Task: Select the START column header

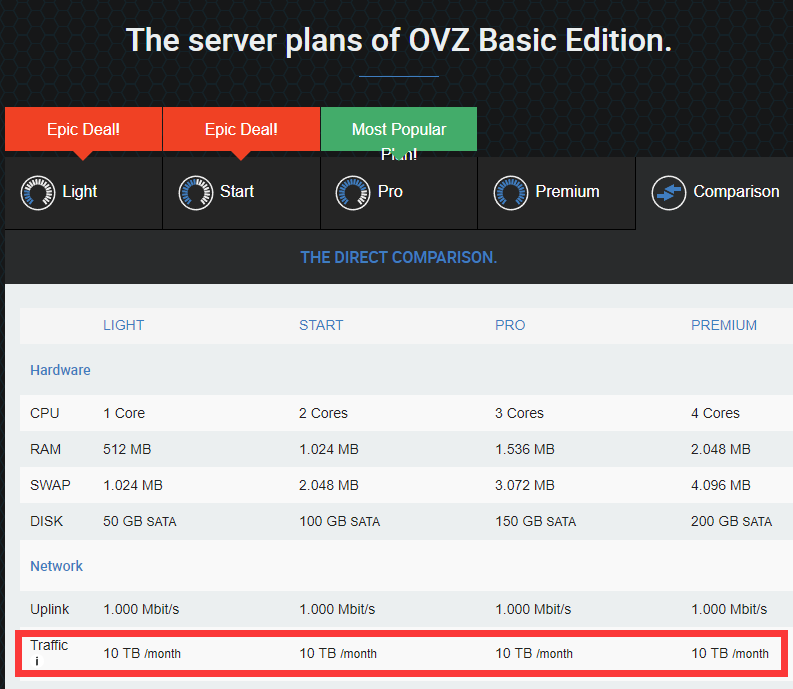Action: point(321,325)
